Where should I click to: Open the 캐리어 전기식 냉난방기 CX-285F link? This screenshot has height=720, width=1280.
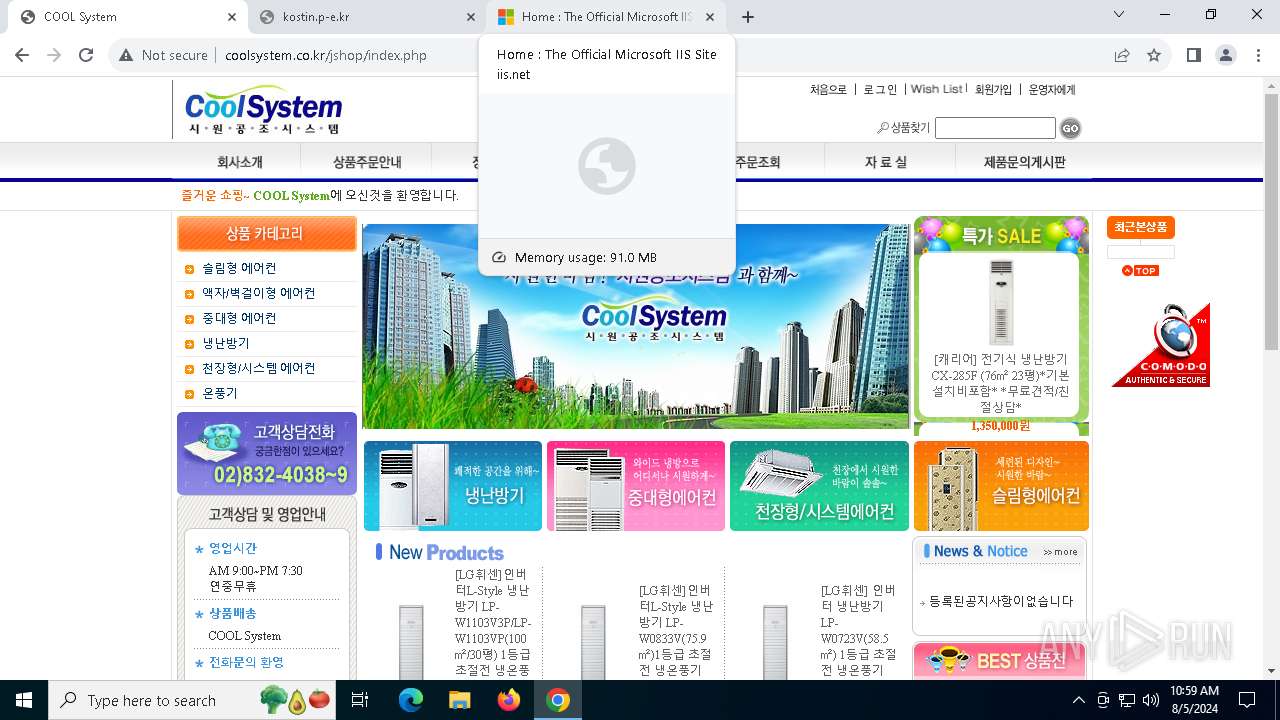tap(1001, 383)
